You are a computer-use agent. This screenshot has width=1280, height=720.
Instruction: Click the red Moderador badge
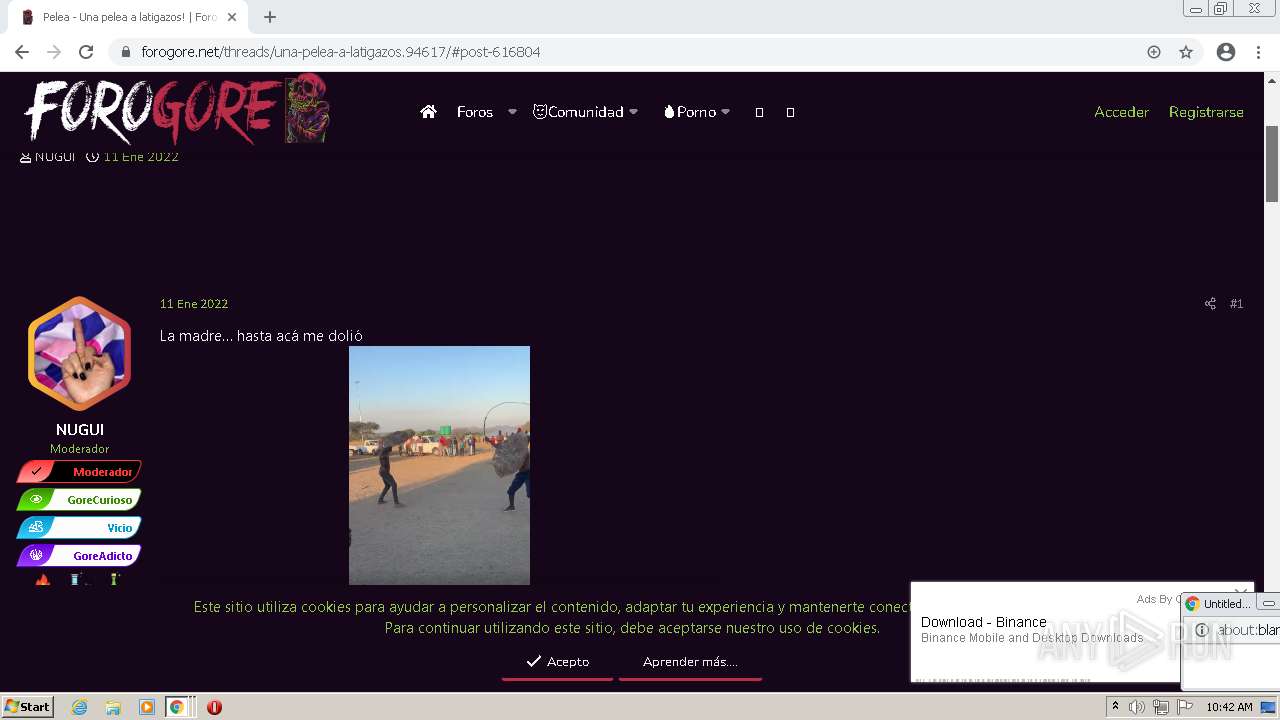tap(80, 471)
